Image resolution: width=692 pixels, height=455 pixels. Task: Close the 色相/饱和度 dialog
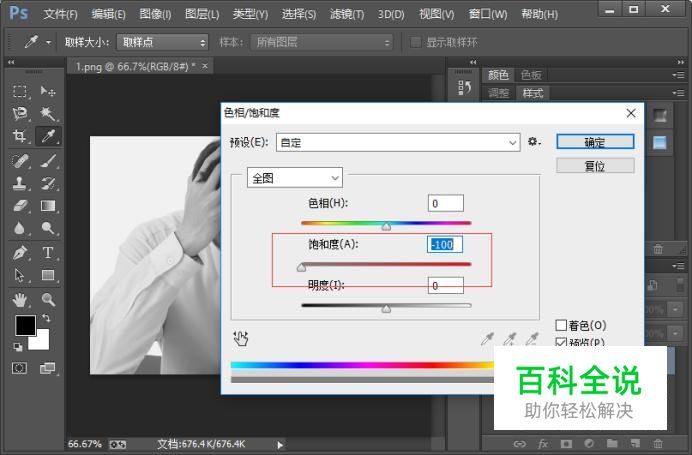tap(631, 113)
